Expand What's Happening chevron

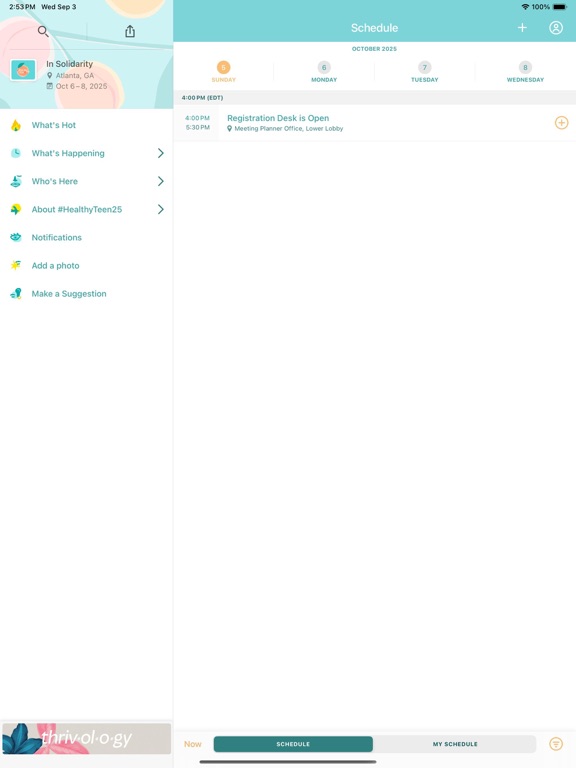161,153
